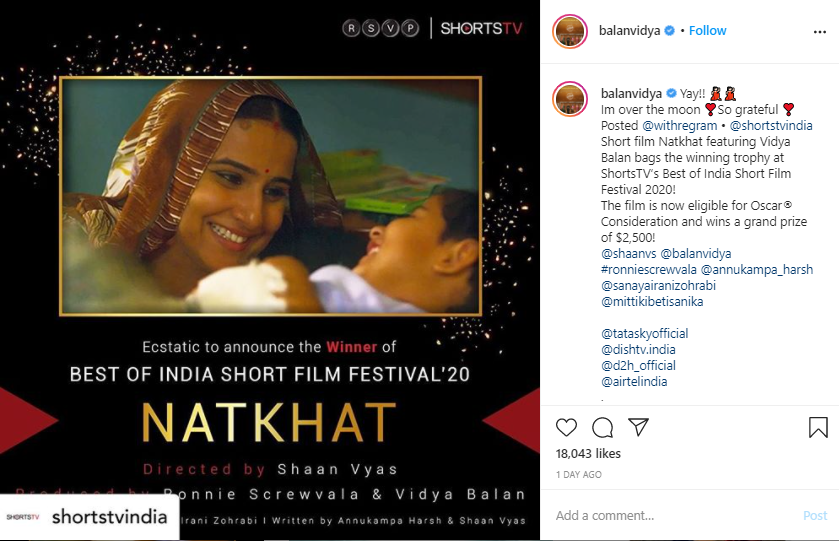Follow the balanvidya account
The image size is (839, 541).
pos(707,31)
